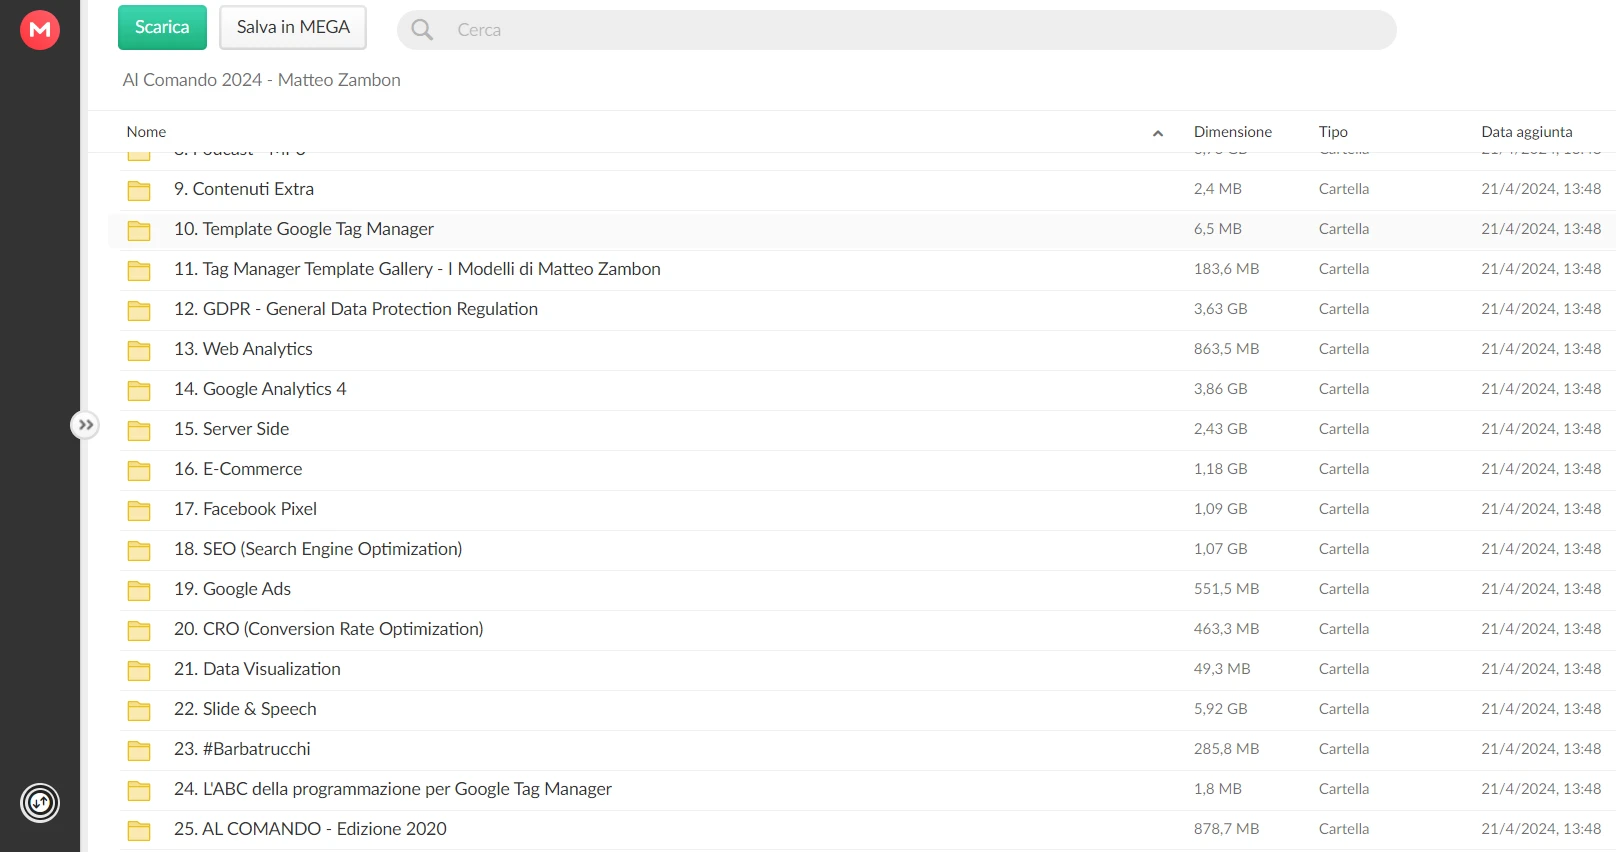Select the name 9. Contenuti Extra

pos(244,189)
